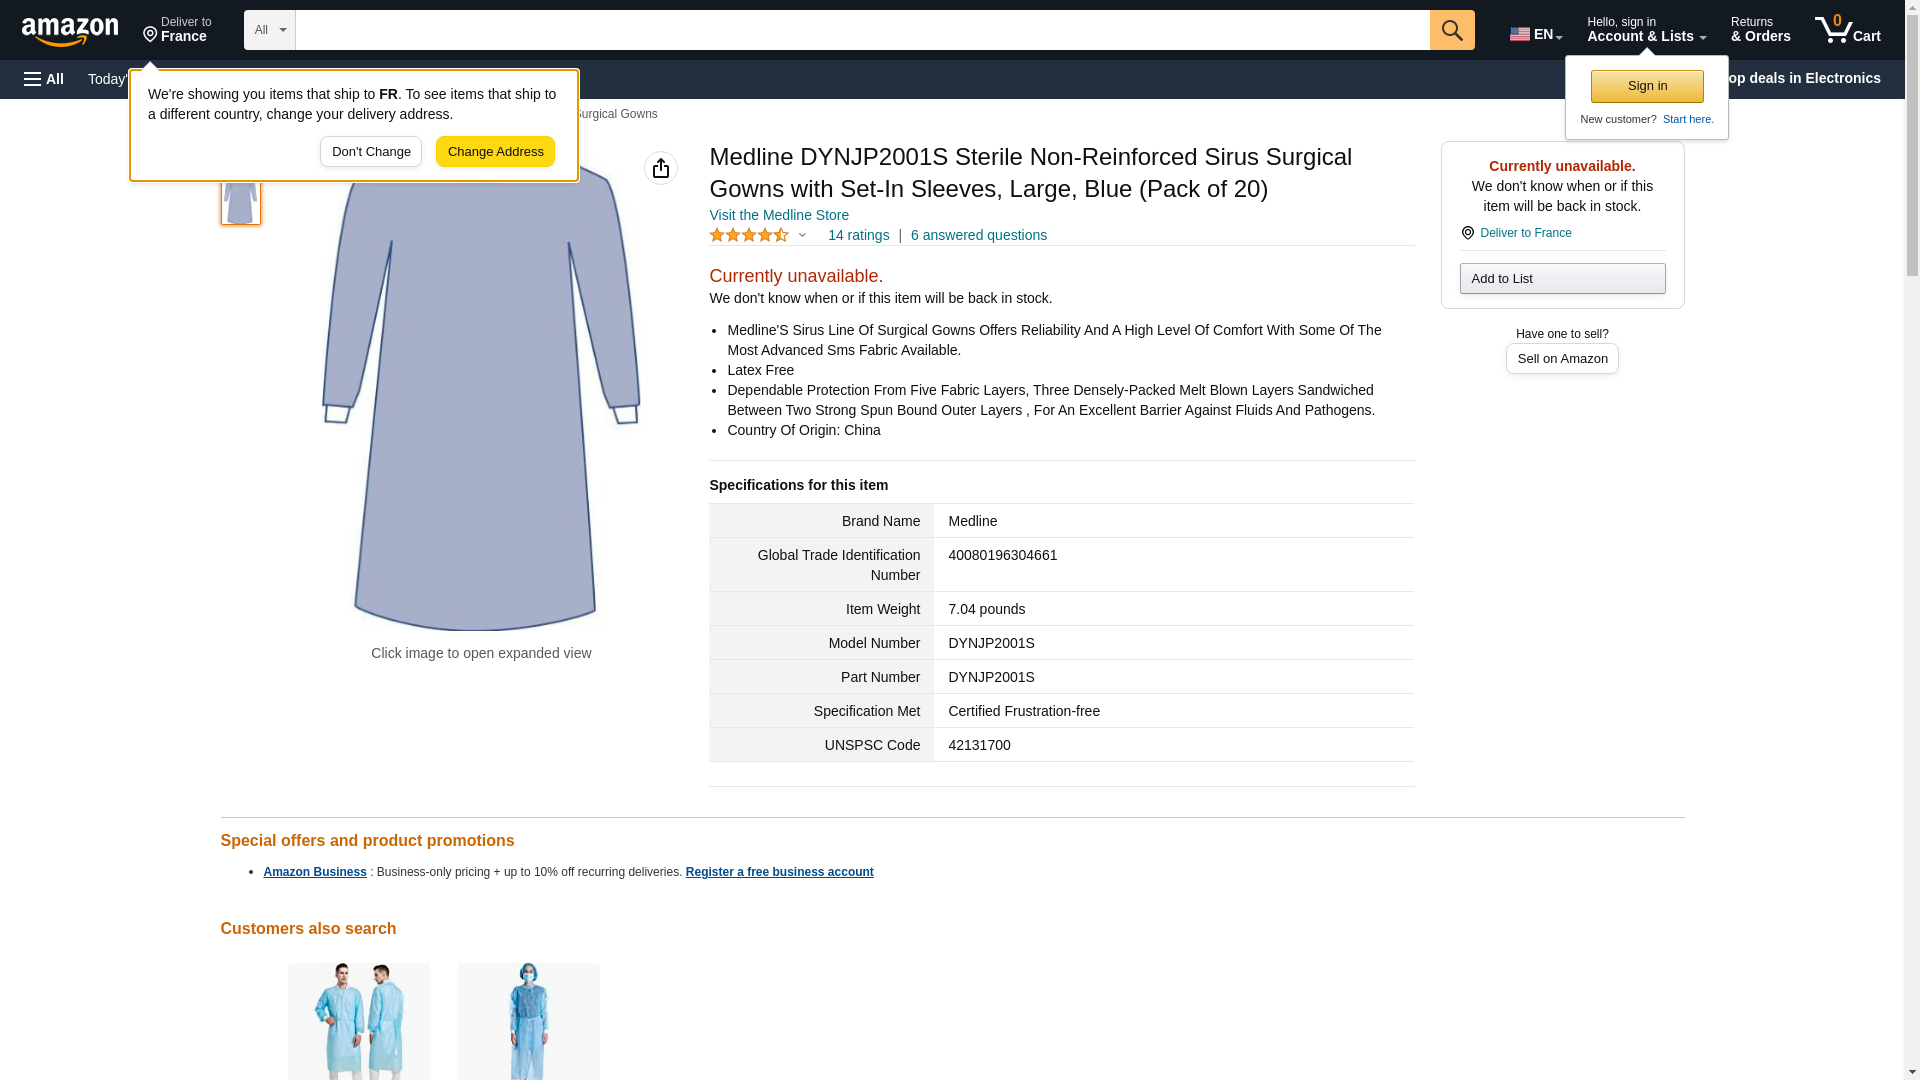The image size is (1920, 1080).
Task: Open the 6 answered questions link
Action: tap(978, 235)
